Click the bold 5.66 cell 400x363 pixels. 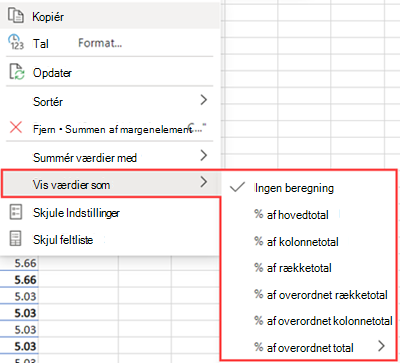pyautogui.click(x=19, y=280)
